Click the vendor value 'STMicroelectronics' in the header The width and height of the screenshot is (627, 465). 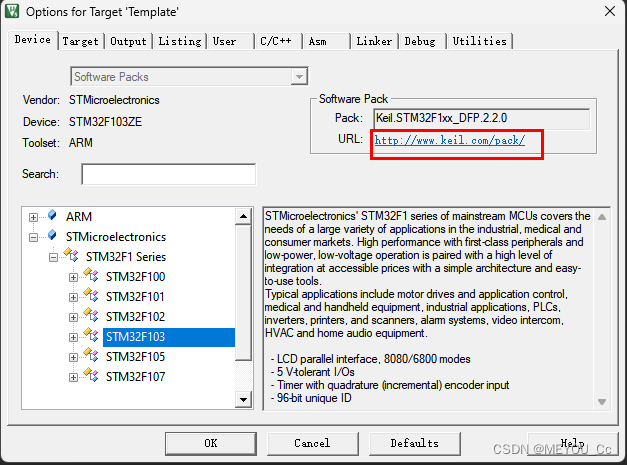click(x=114, y=100)
